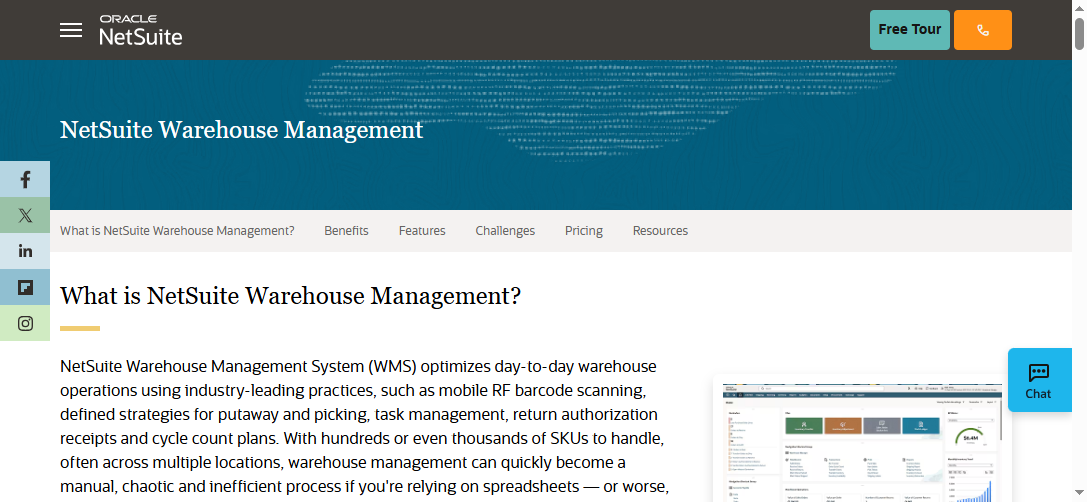The image size is (1087, 502).
Task: Share page on Flipboard
Action: tap(25, 287)
